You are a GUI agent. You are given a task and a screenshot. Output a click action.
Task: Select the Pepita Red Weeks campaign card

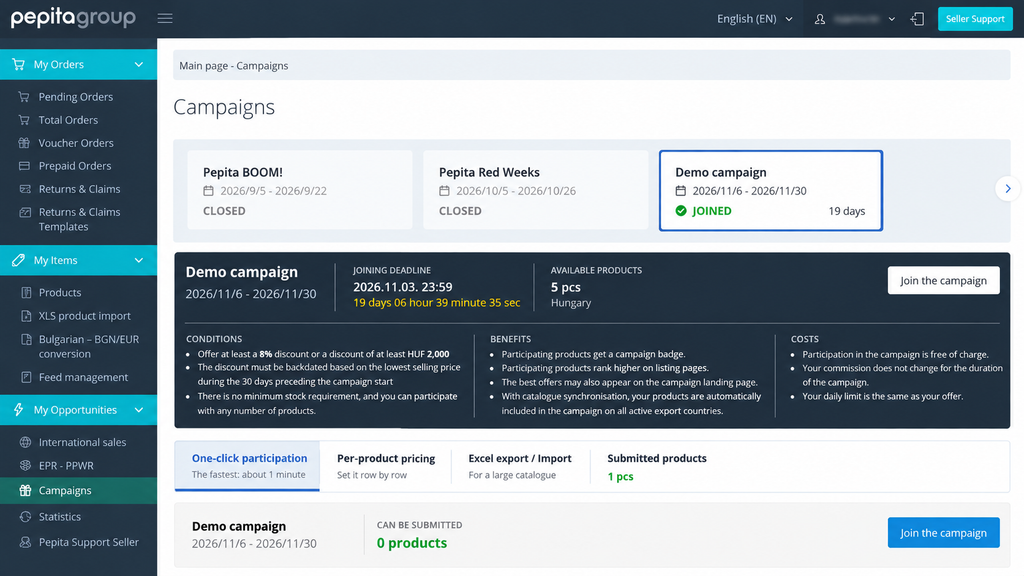point(536,190)
